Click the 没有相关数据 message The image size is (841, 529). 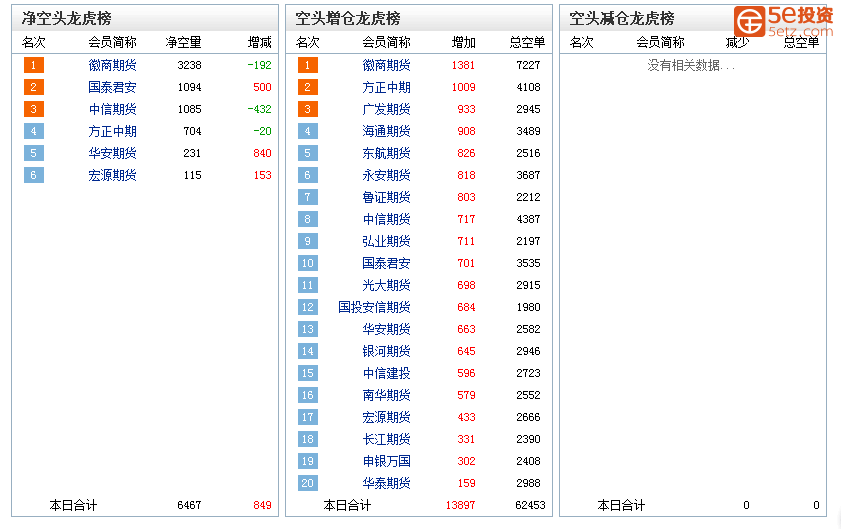[691, 66]
